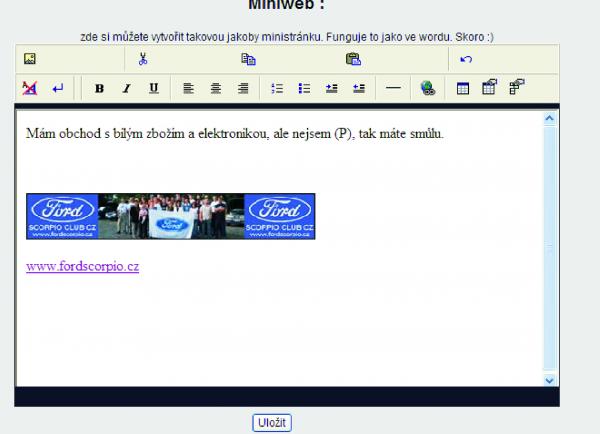Image resolution: width=600 pixels, height=434 pixels.
Task: Open cell properties icon
Action: click(517, 87)
